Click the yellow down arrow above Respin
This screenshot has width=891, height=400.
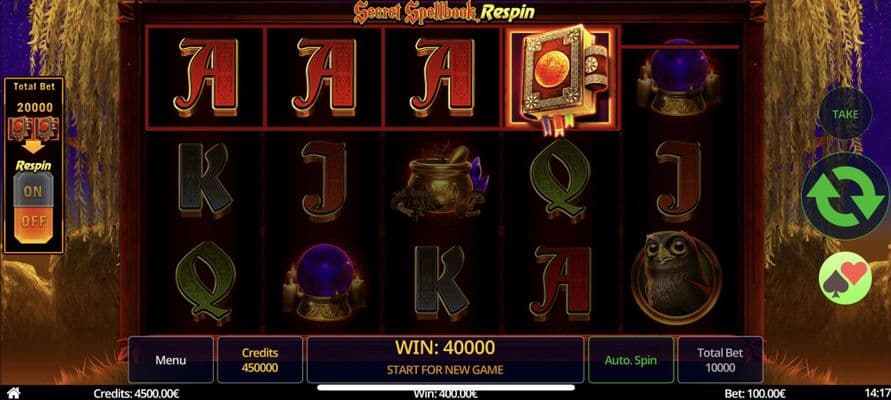(x=34, y=147)
